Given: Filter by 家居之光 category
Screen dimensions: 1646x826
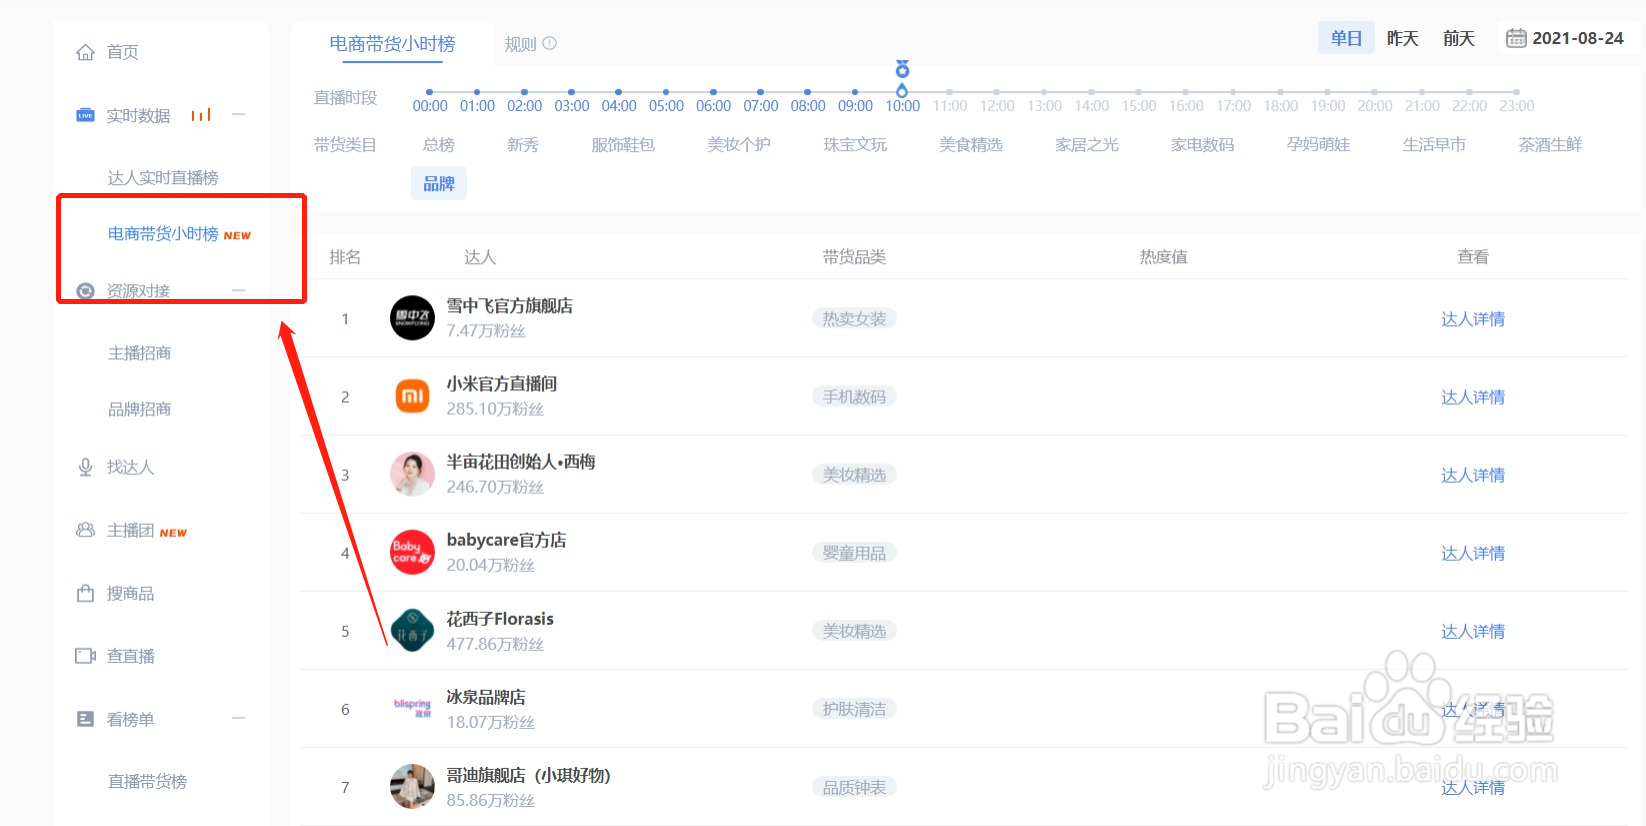Looking at the screenshot, I should click(x=1087, y=144).
